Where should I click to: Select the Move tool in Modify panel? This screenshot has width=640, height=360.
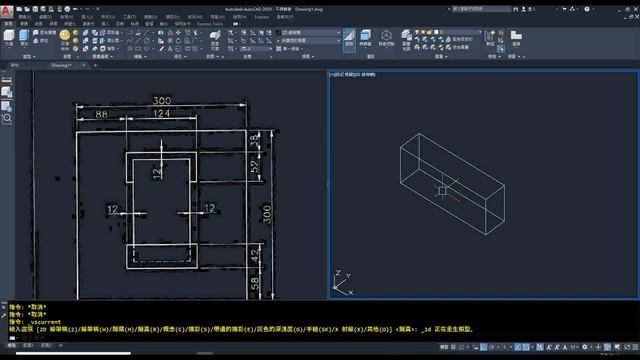click(x=178, y=33)
